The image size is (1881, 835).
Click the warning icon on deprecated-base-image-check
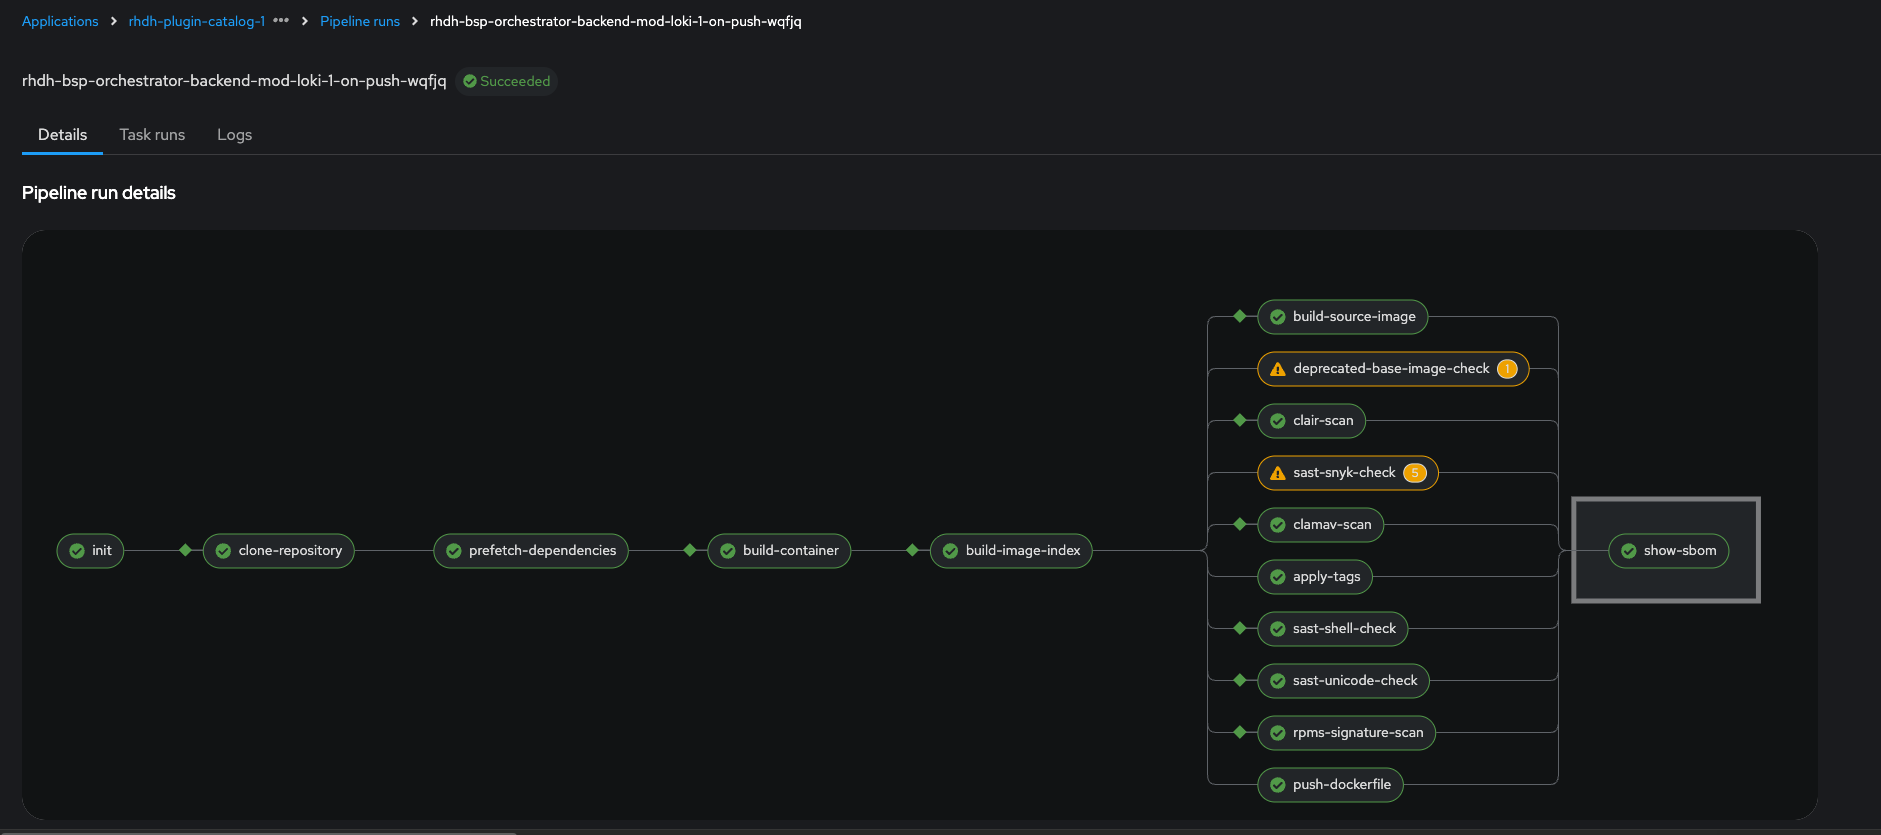pos(1277,369)
